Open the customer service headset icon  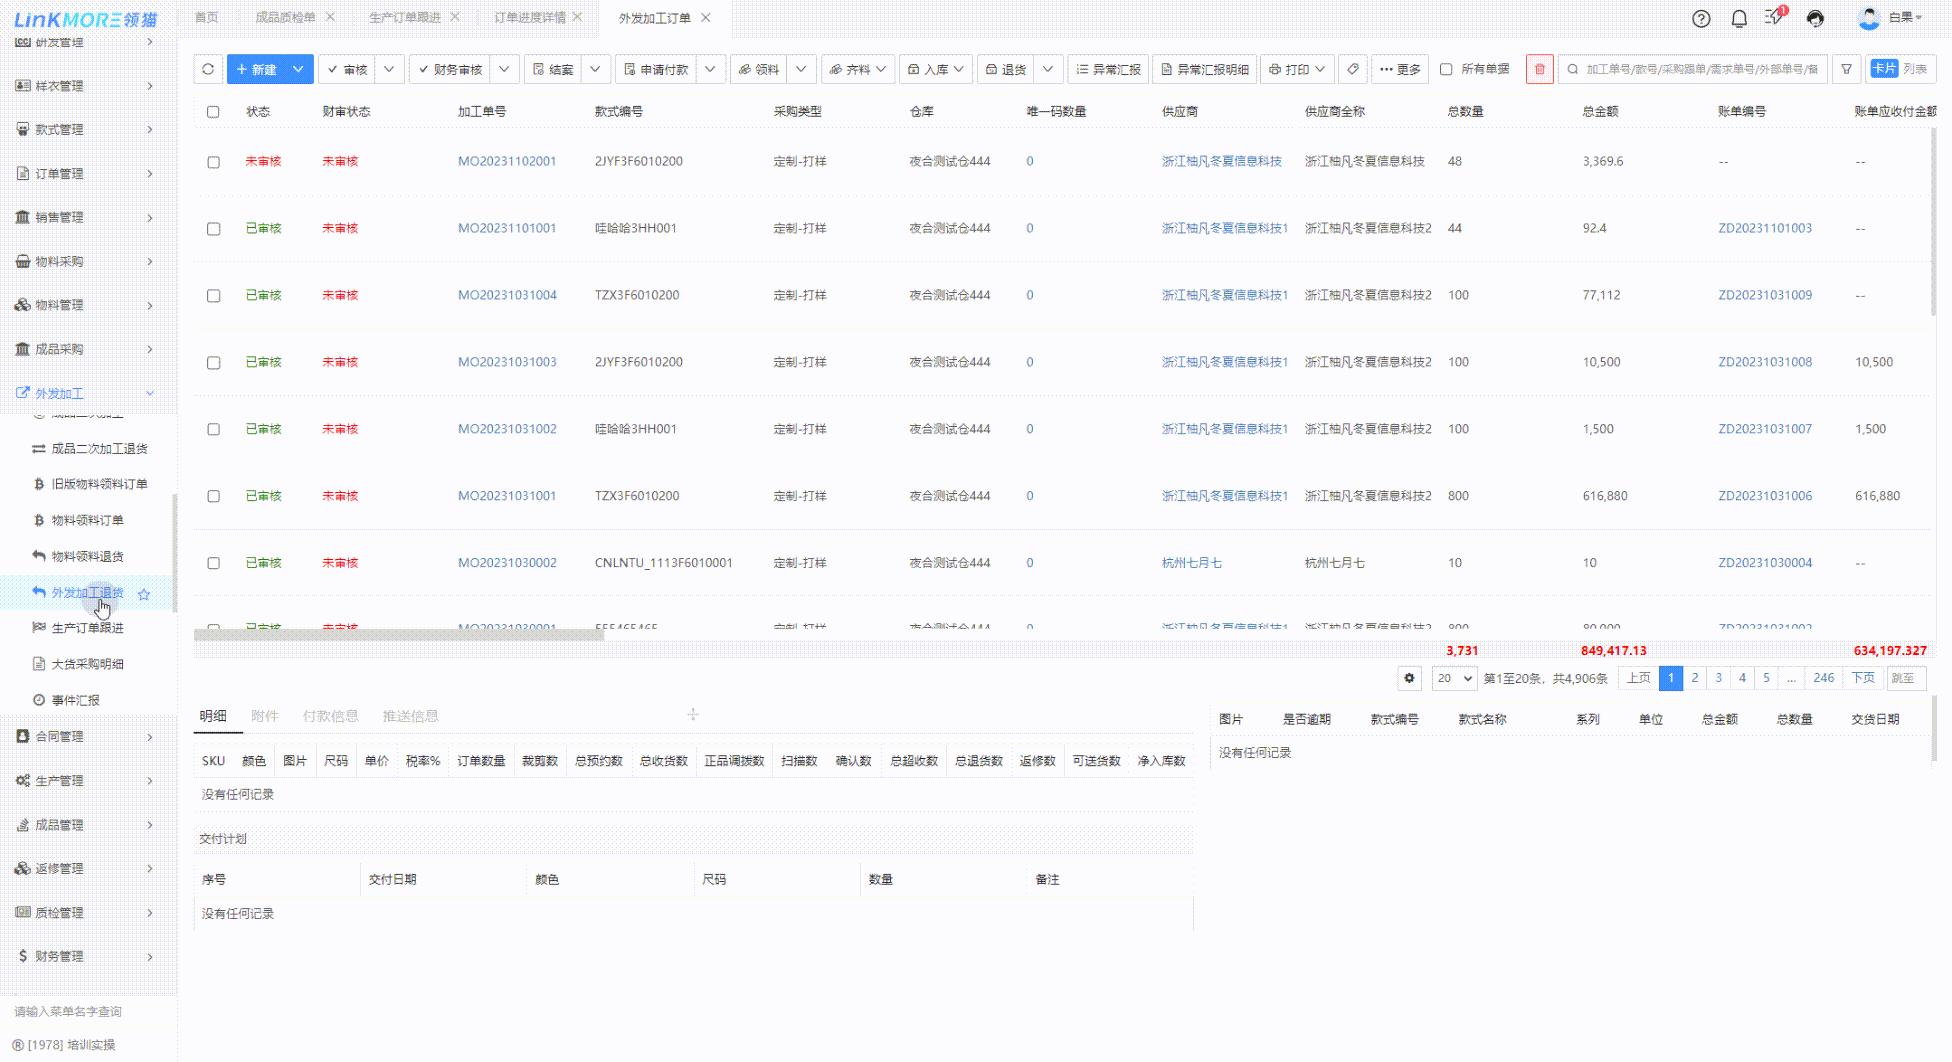pos(1815,18)
